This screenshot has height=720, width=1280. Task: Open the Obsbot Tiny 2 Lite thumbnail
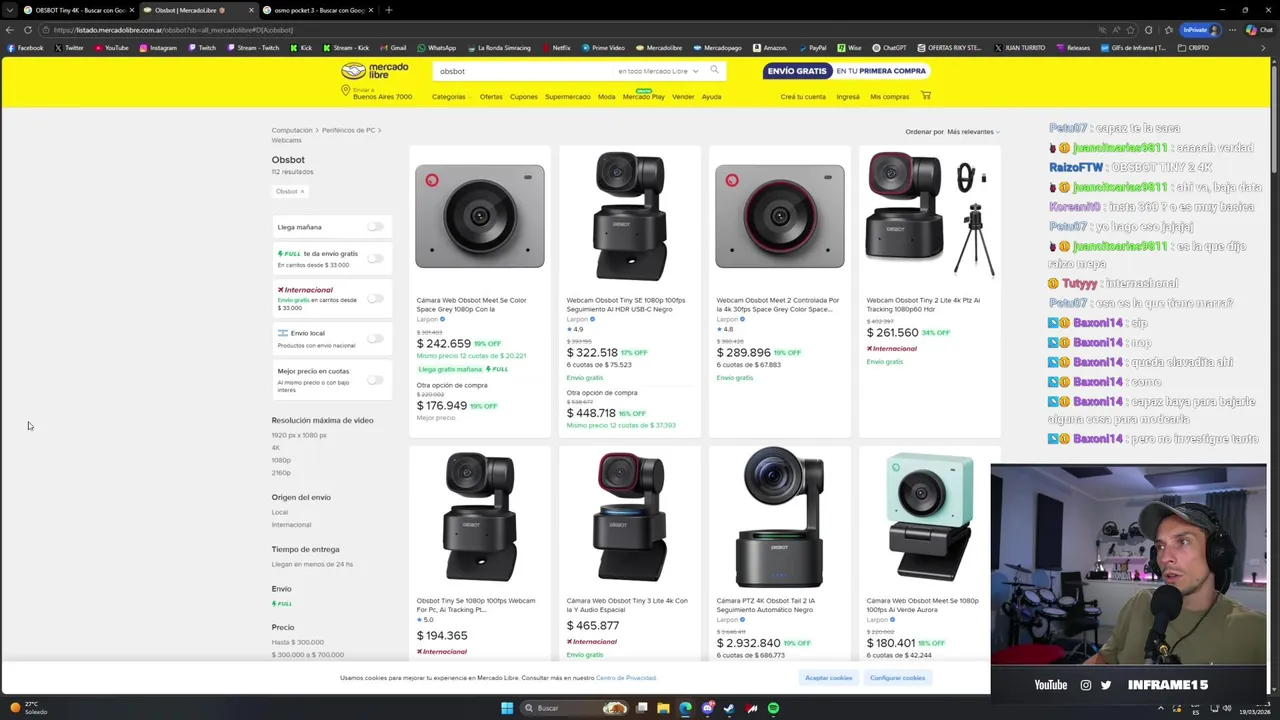[930, 217]
